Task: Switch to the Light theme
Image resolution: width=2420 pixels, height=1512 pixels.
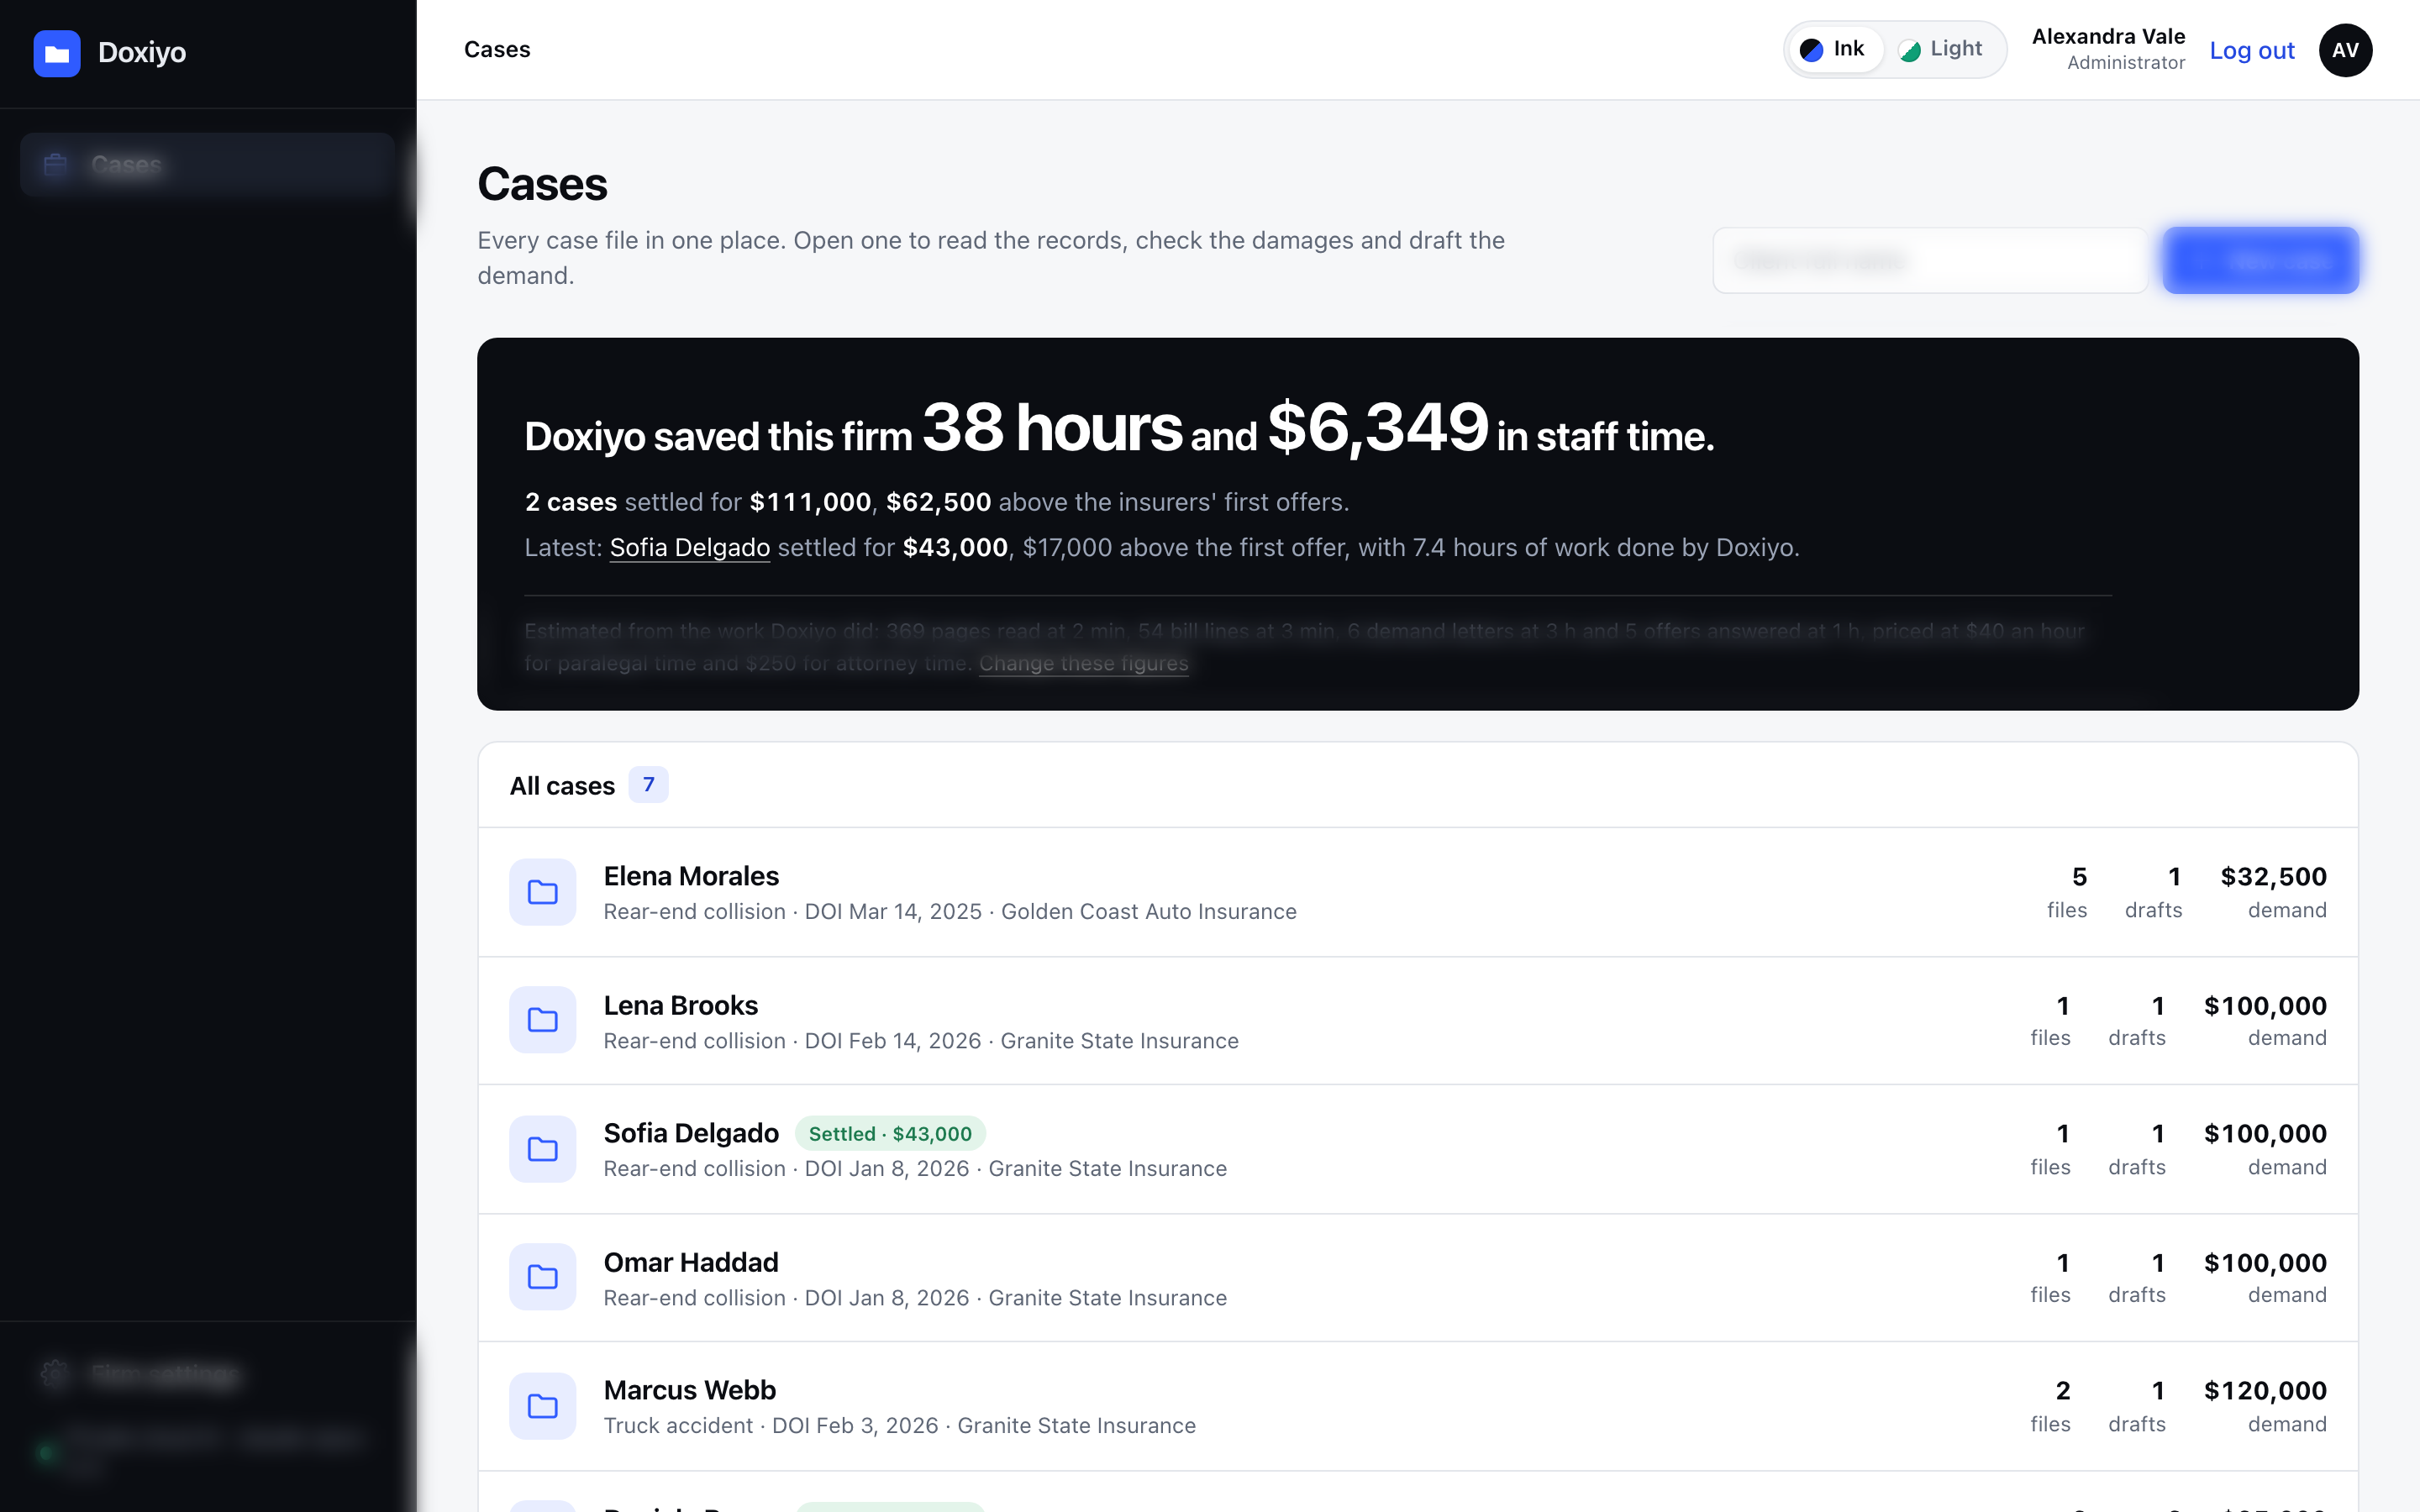Action: pyautogui.click(x=1941, y=49)
